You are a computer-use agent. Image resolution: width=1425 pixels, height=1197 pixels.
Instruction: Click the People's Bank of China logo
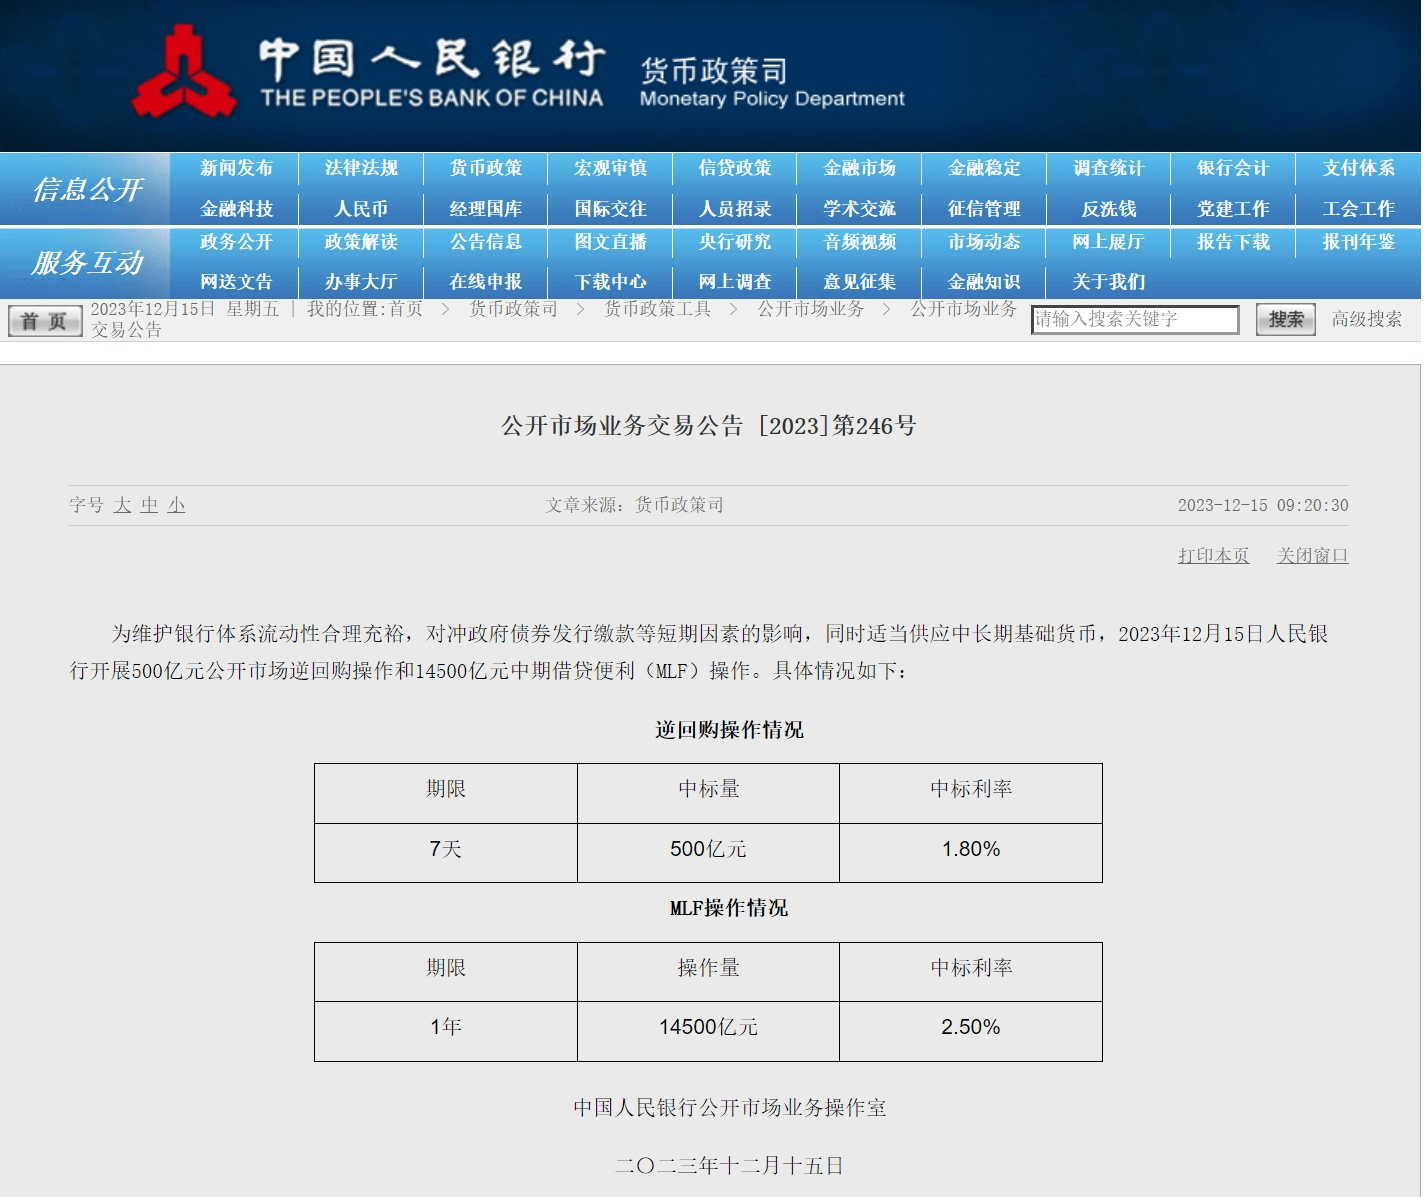[x=185, y=72]
